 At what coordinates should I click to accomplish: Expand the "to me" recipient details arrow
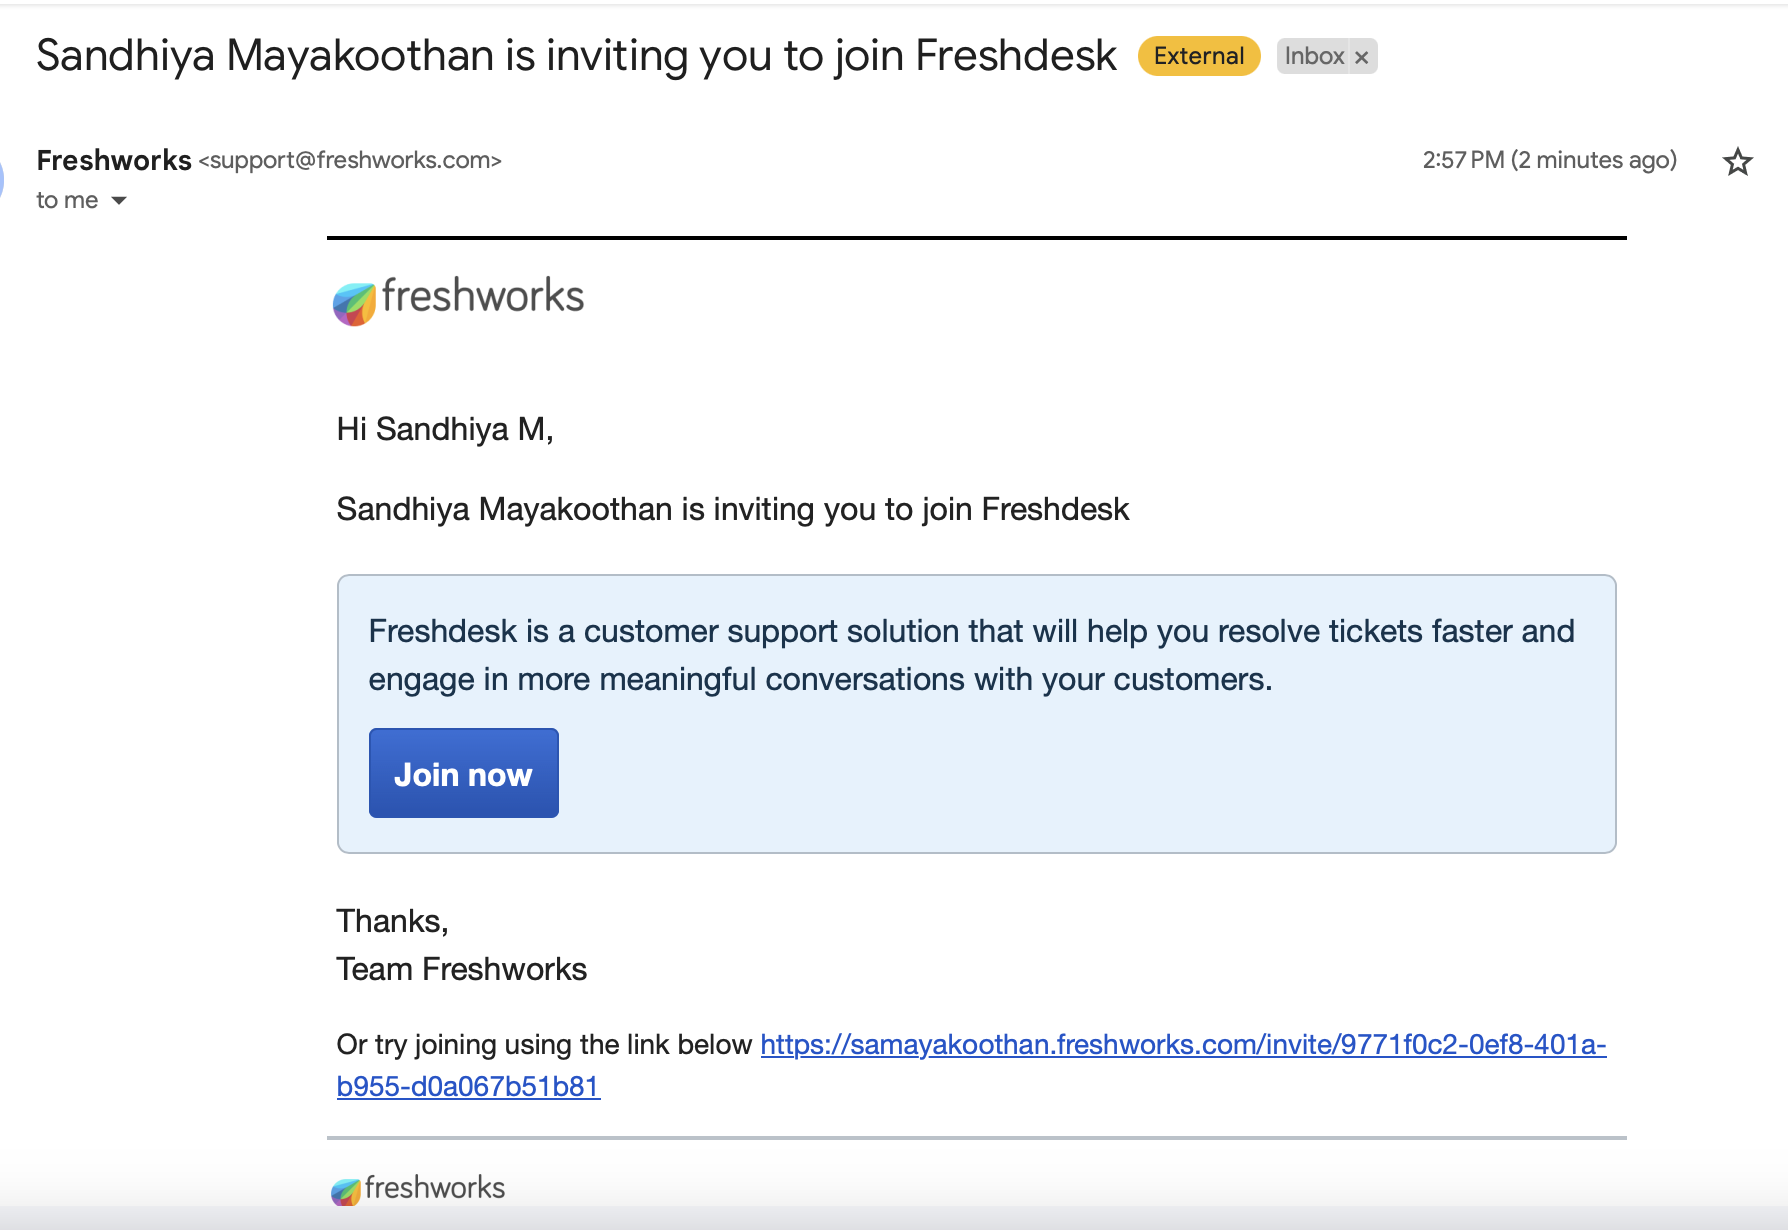pos(119,201)
